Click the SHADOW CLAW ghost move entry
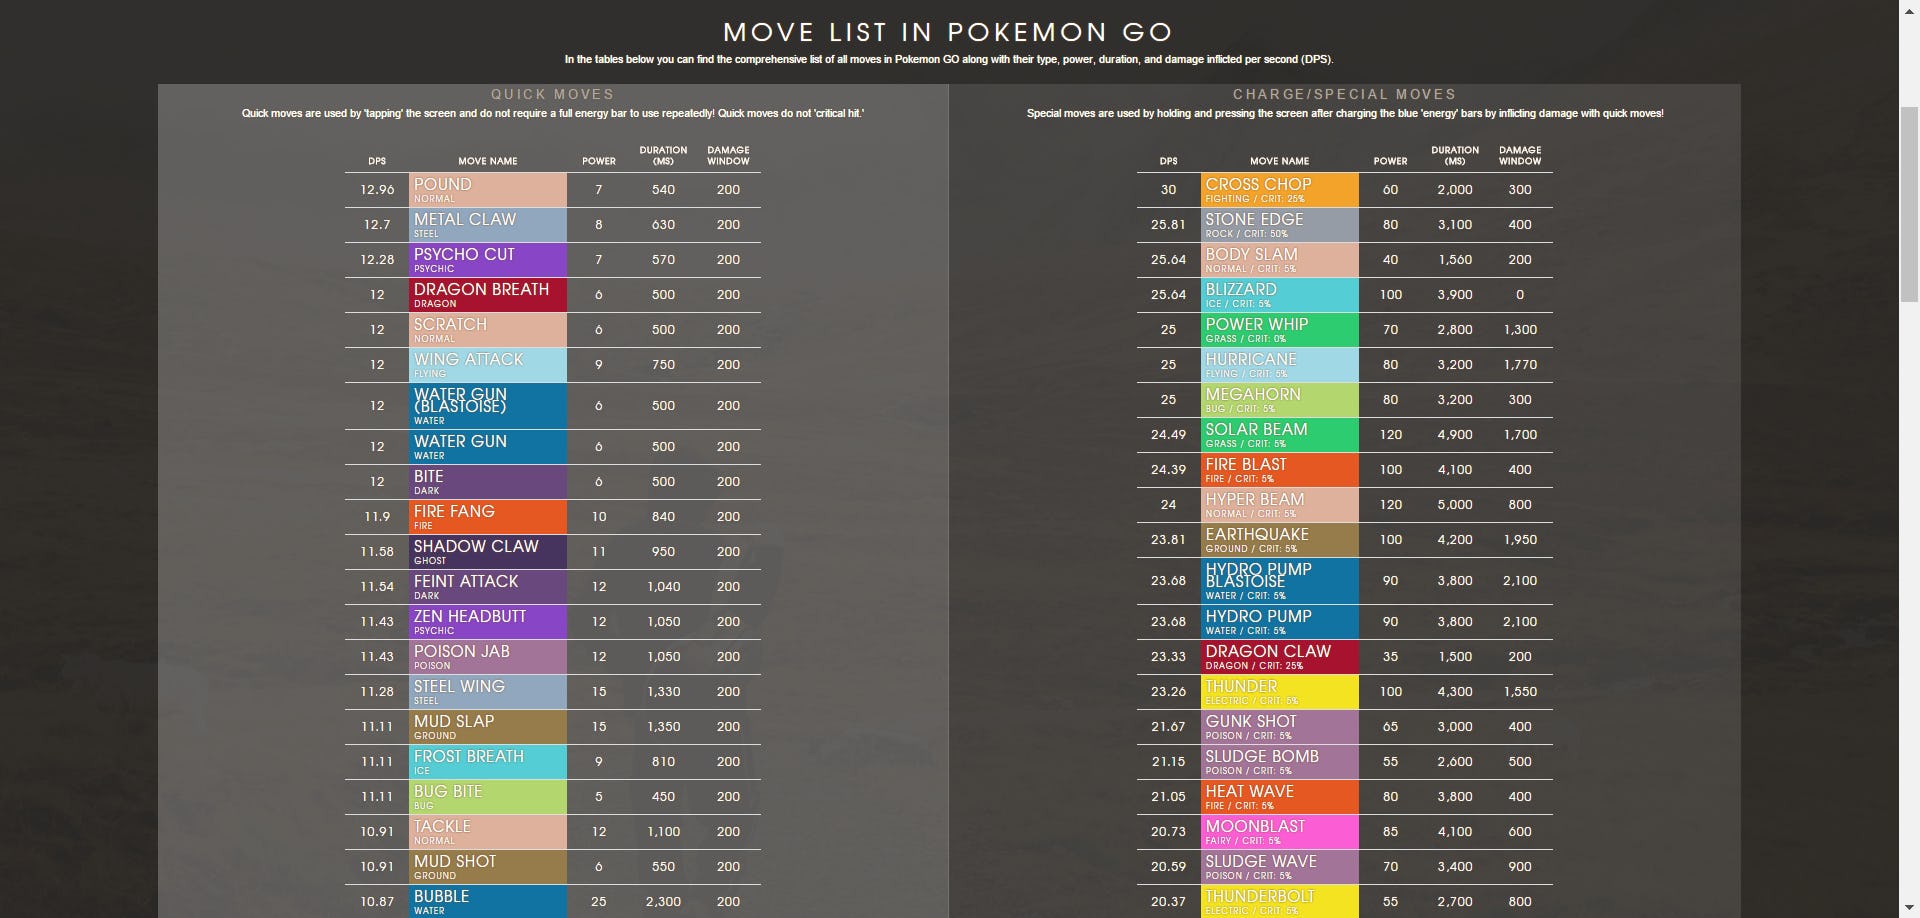The height and width of the screenshot is (918, 1920). [488, 551]
